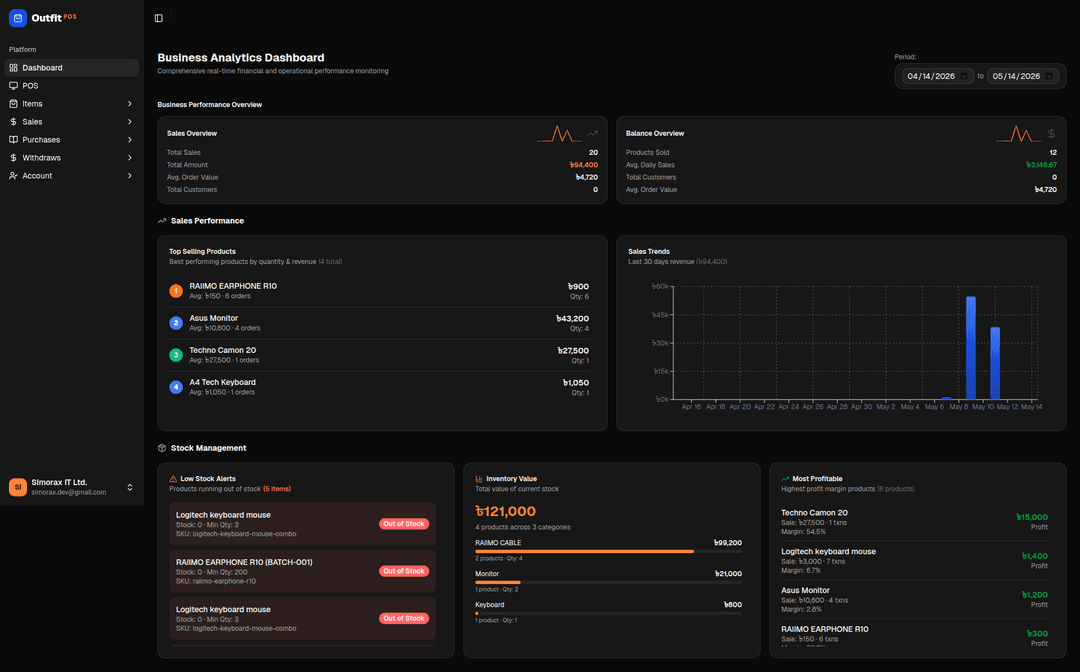Click the Monitor inventory progress bar
The height and width of the screenshot is (672, 1080).
point(608,582)
